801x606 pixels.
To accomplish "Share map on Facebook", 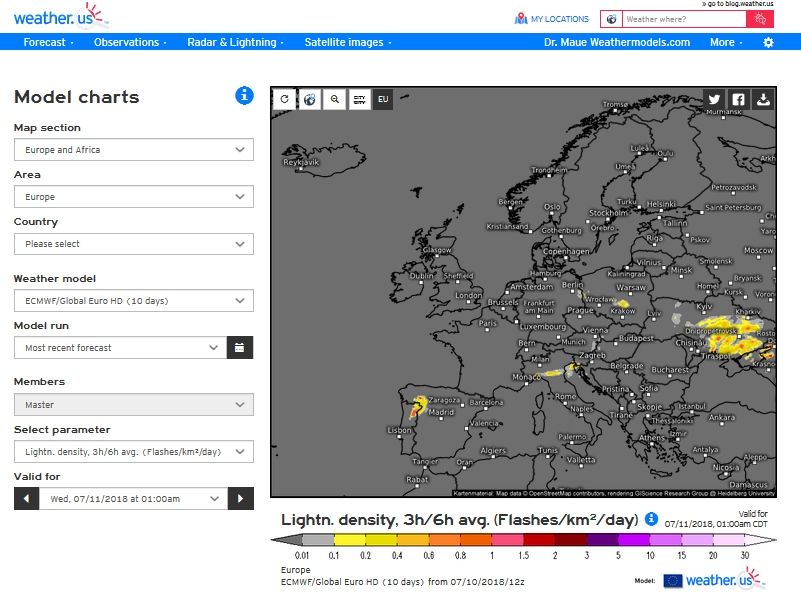I will (x=739, y=99).
